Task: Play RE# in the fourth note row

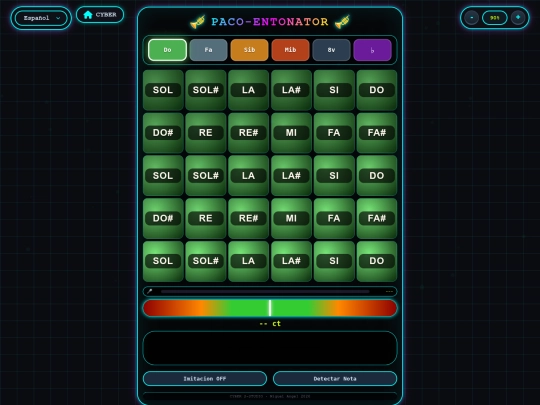Action: point(248,218)
